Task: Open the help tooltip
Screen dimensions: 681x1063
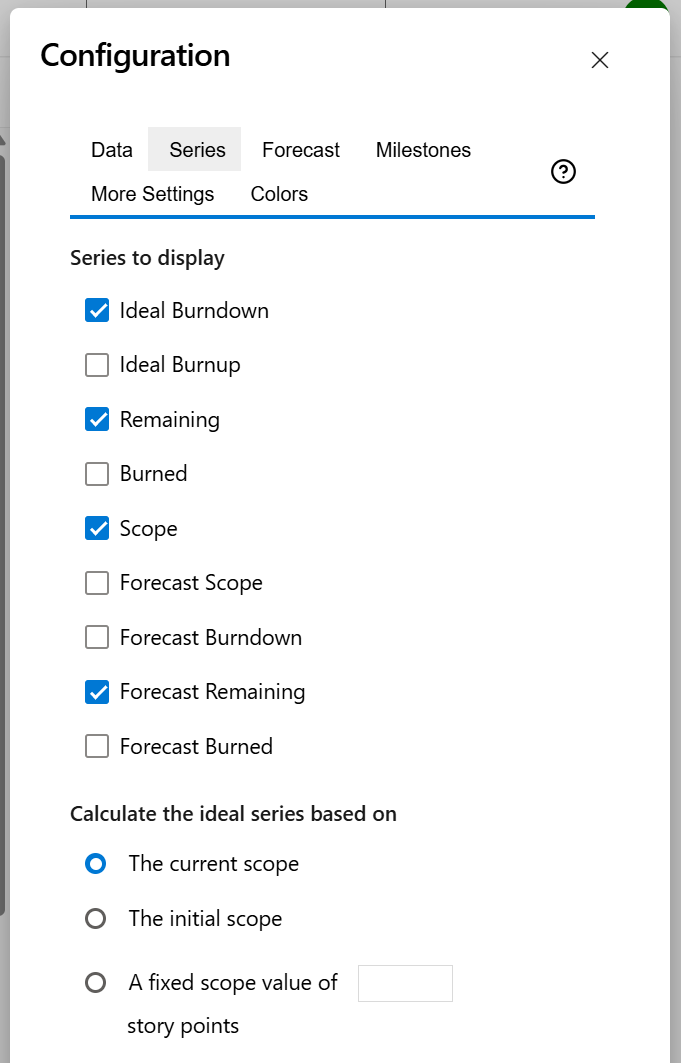Action: tap(563, 171)
